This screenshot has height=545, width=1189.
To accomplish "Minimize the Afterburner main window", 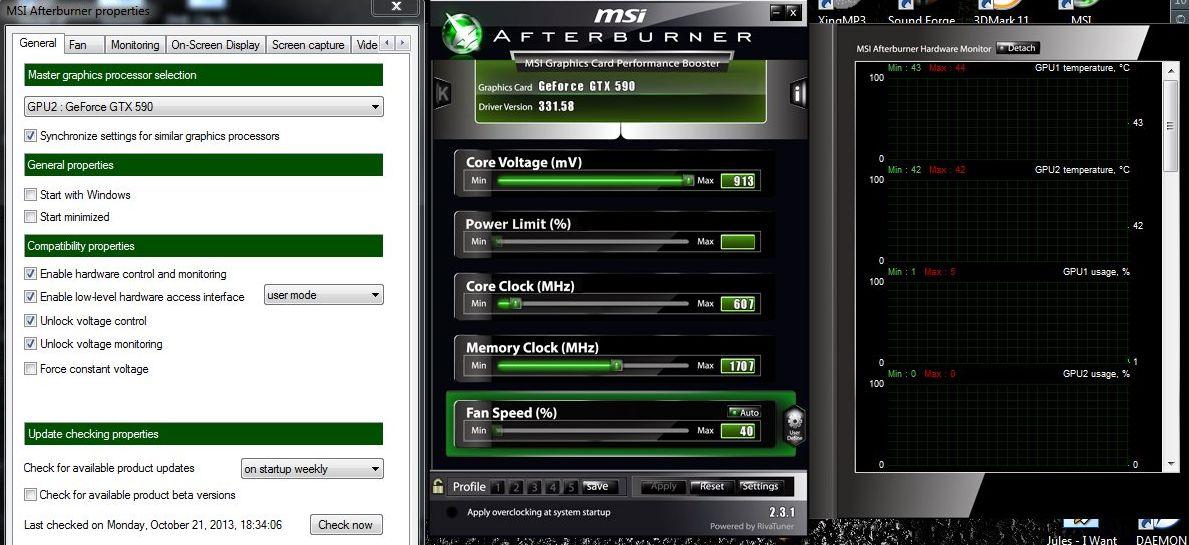I will (x=776, y=12).
